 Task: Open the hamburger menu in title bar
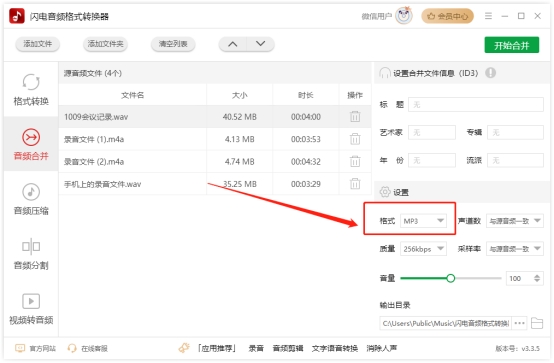pyautogui.click(x=488, y=16)
